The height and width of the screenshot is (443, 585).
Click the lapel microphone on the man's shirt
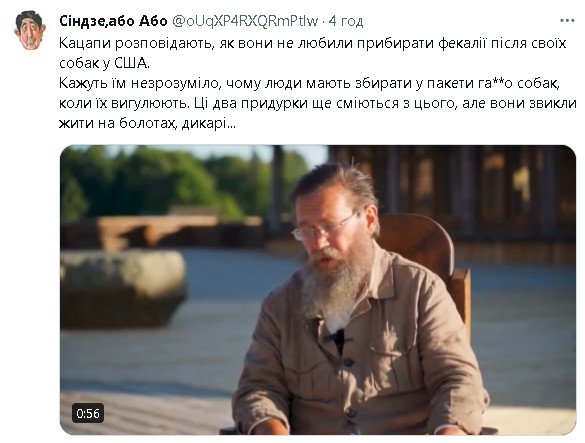point(339,339)
